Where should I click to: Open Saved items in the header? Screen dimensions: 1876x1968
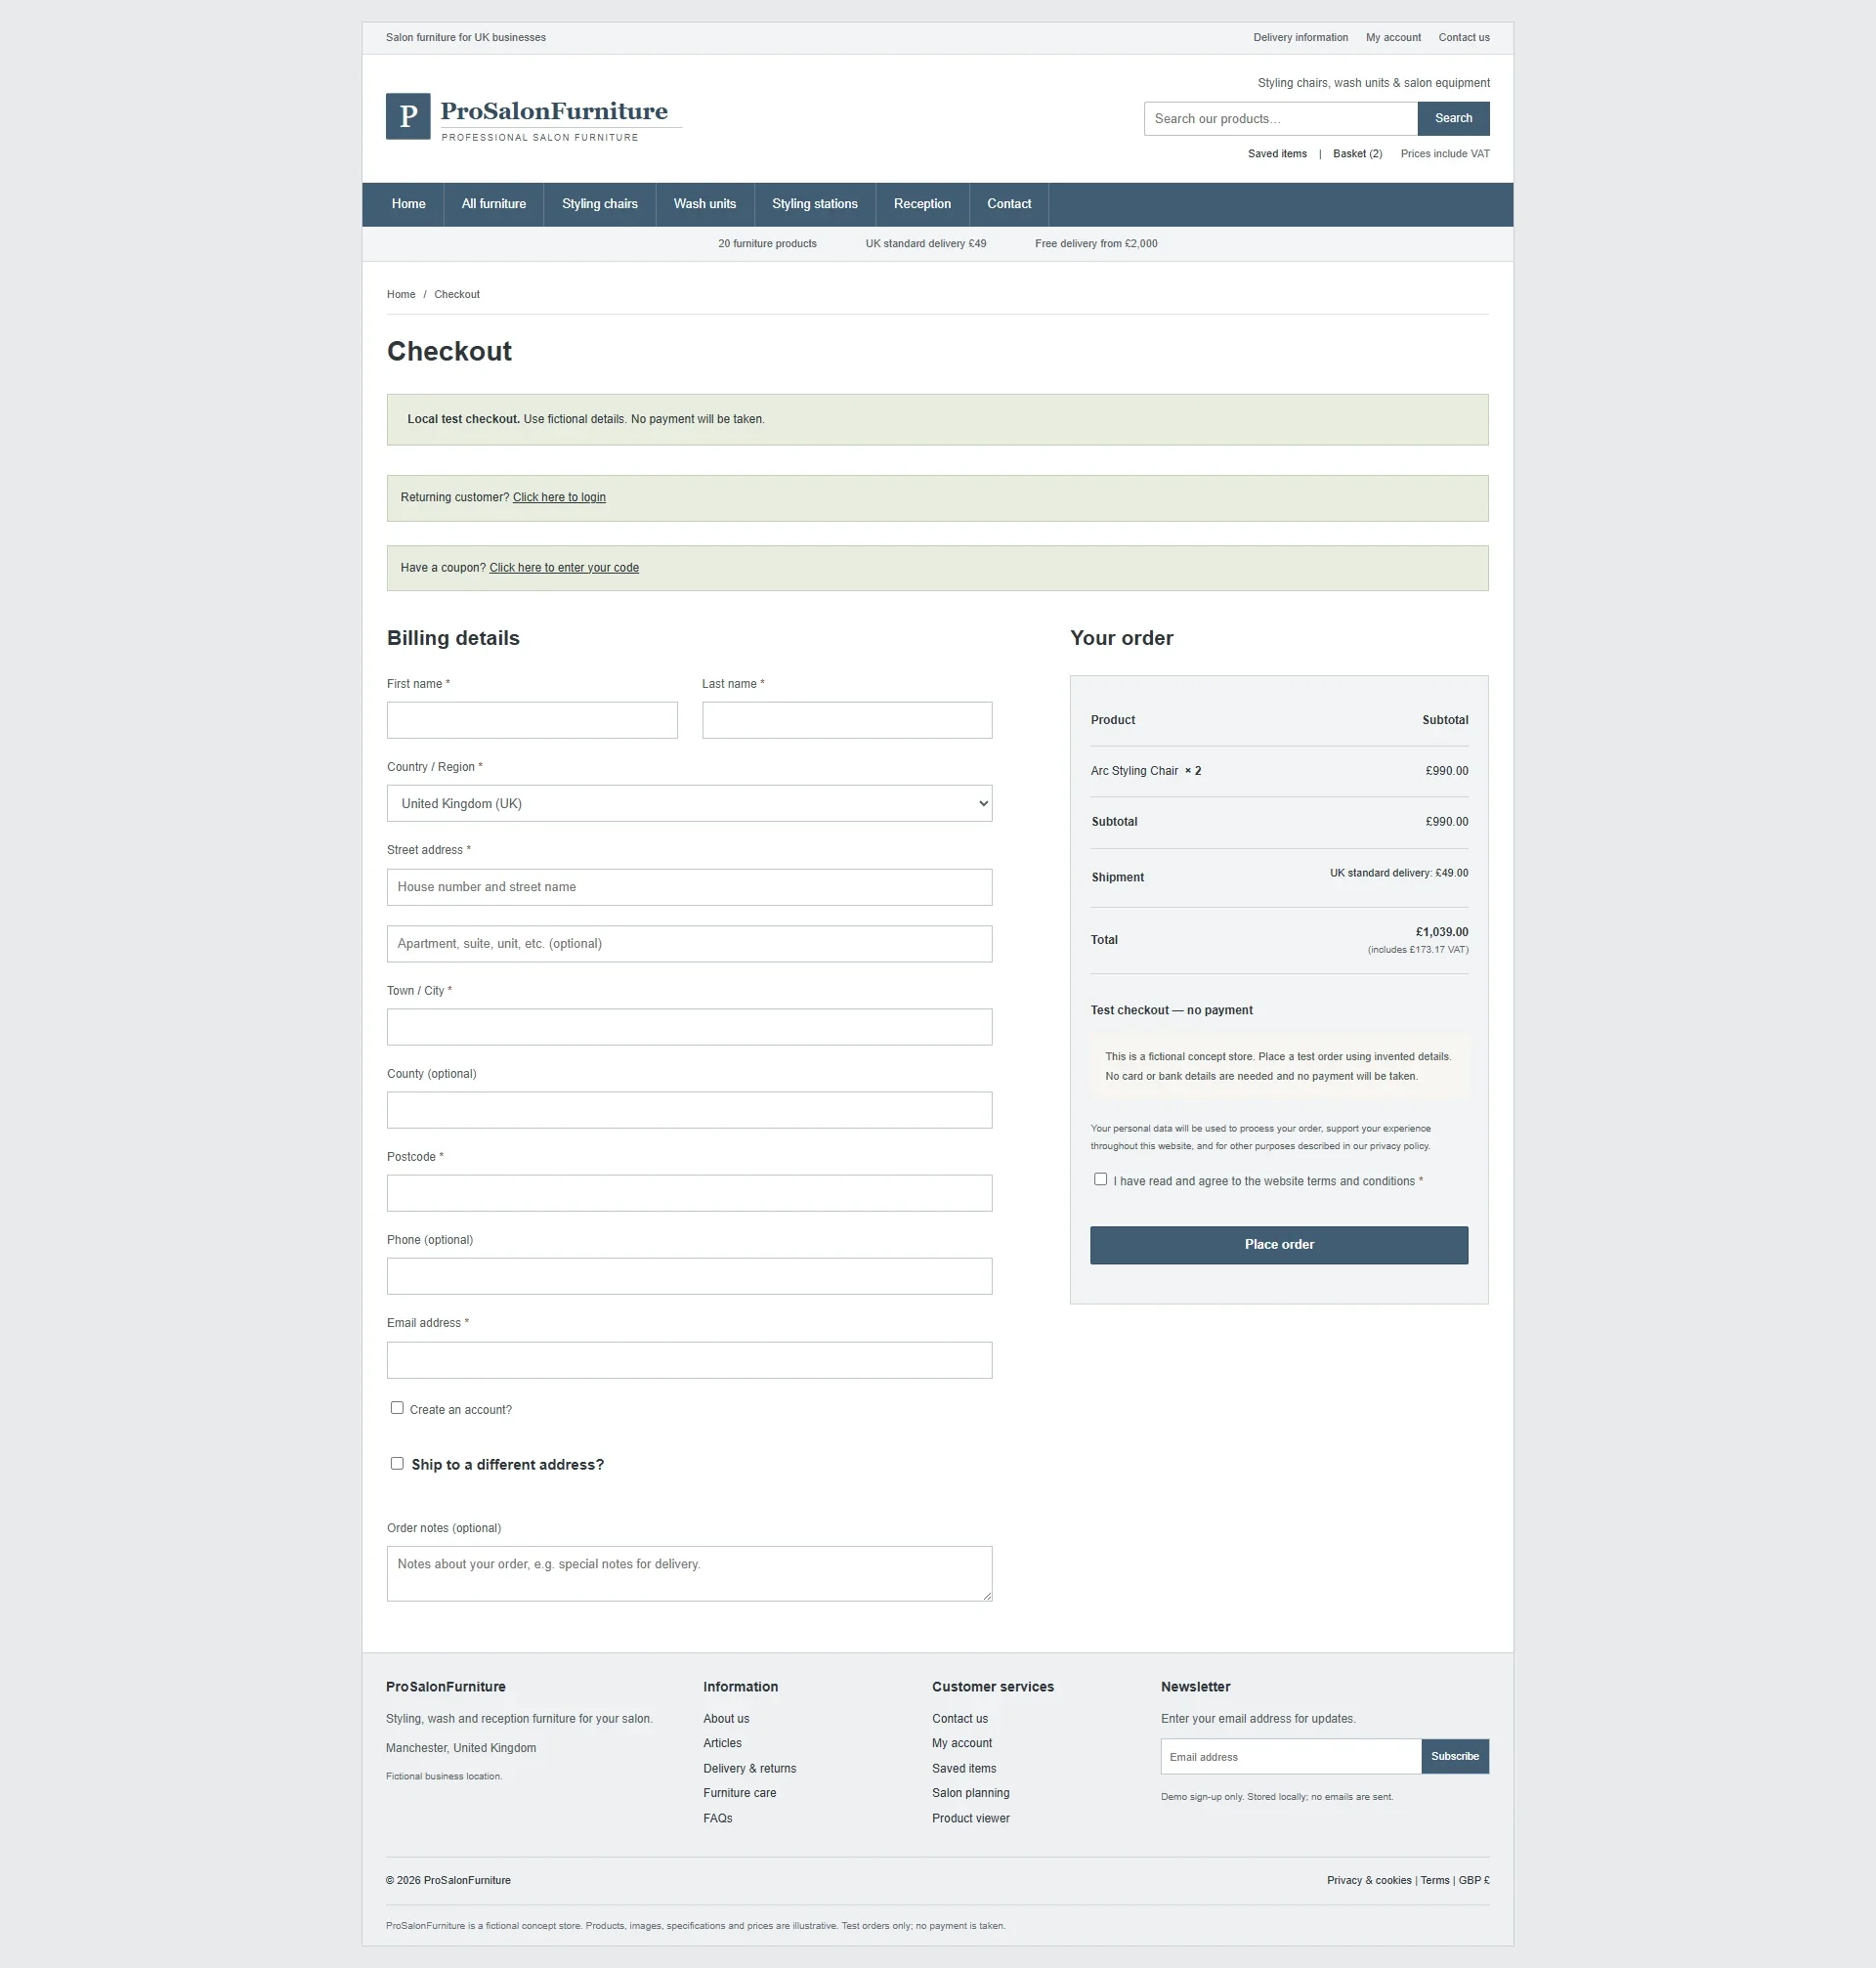tap(1277, 154)
